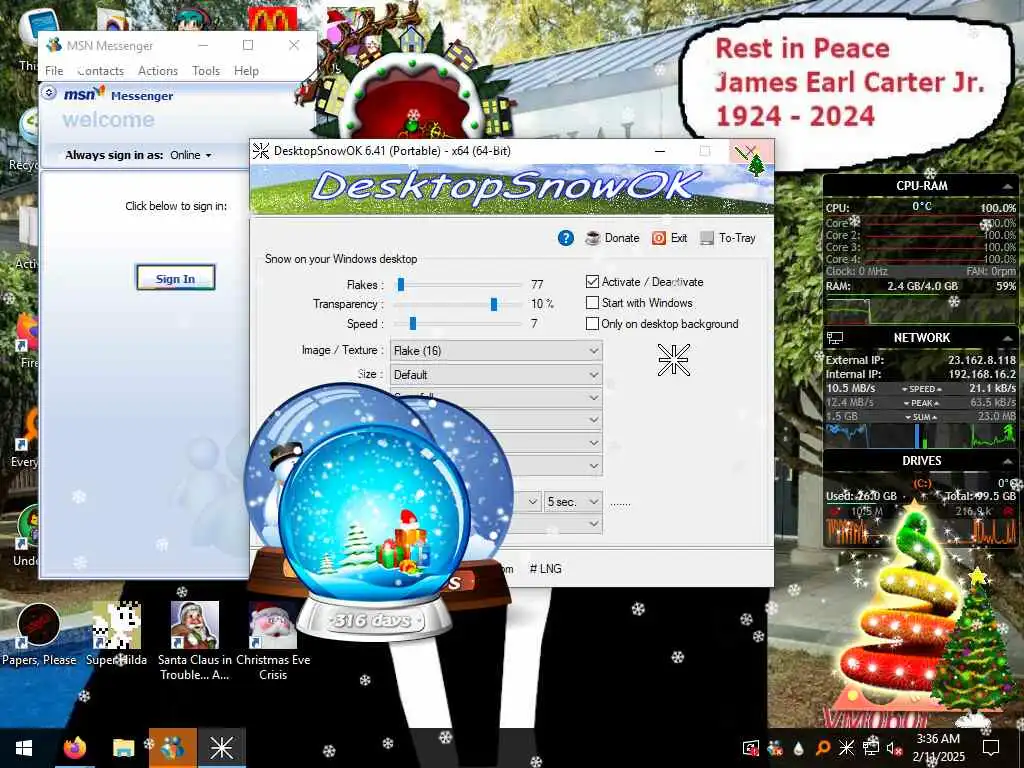
Task: Open the taskbar clock showing 3:36 AM
Action: 938,748
